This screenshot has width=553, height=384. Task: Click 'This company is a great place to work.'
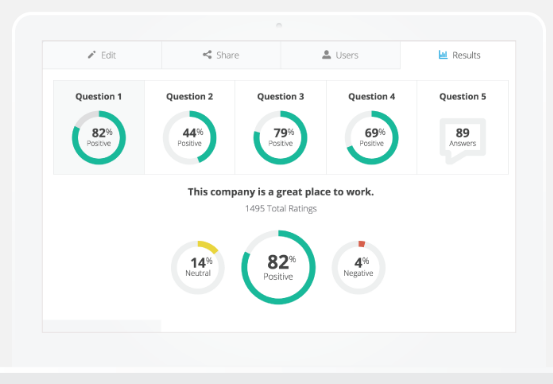coord(281,192)
